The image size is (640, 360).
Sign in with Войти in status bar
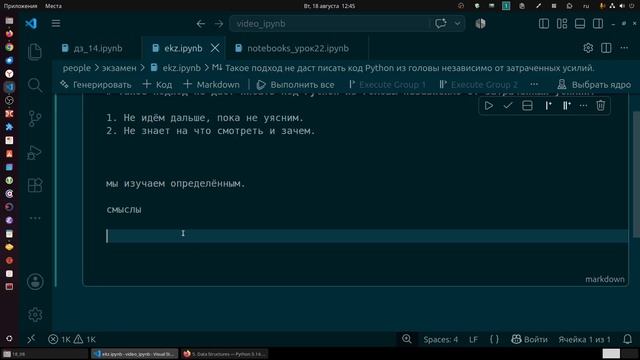click(x=529, y=339)
